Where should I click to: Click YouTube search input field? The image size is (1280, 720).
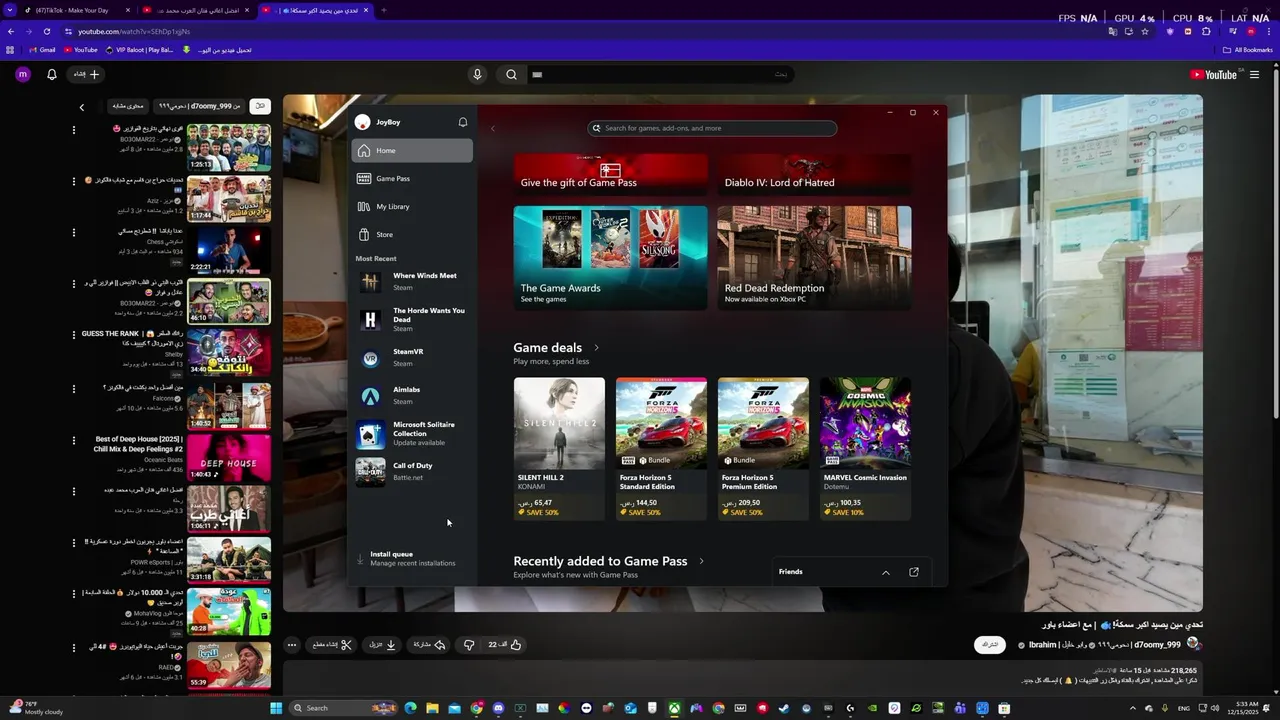coord(660,74)
